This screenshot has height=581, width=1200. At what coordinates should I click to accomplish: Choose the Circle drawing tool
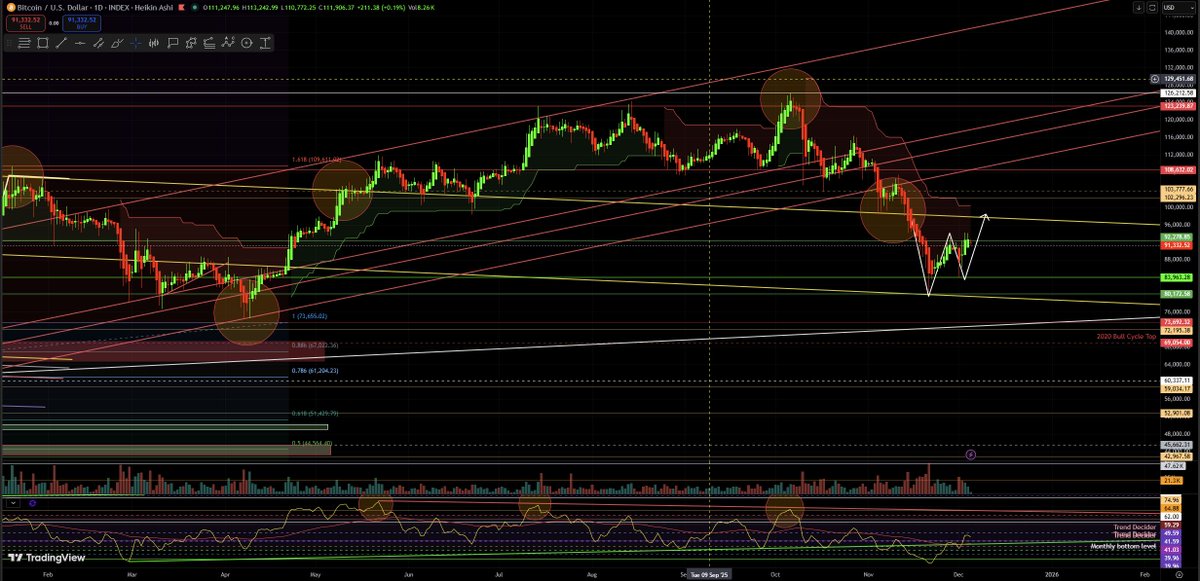tap(246, 43)
